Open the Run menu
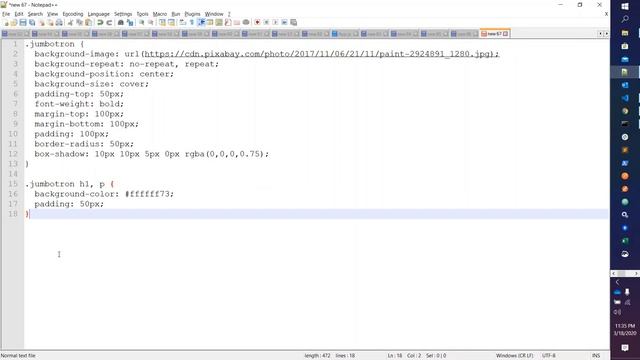This screenshot has width=640, height=360. coord(176,14)
